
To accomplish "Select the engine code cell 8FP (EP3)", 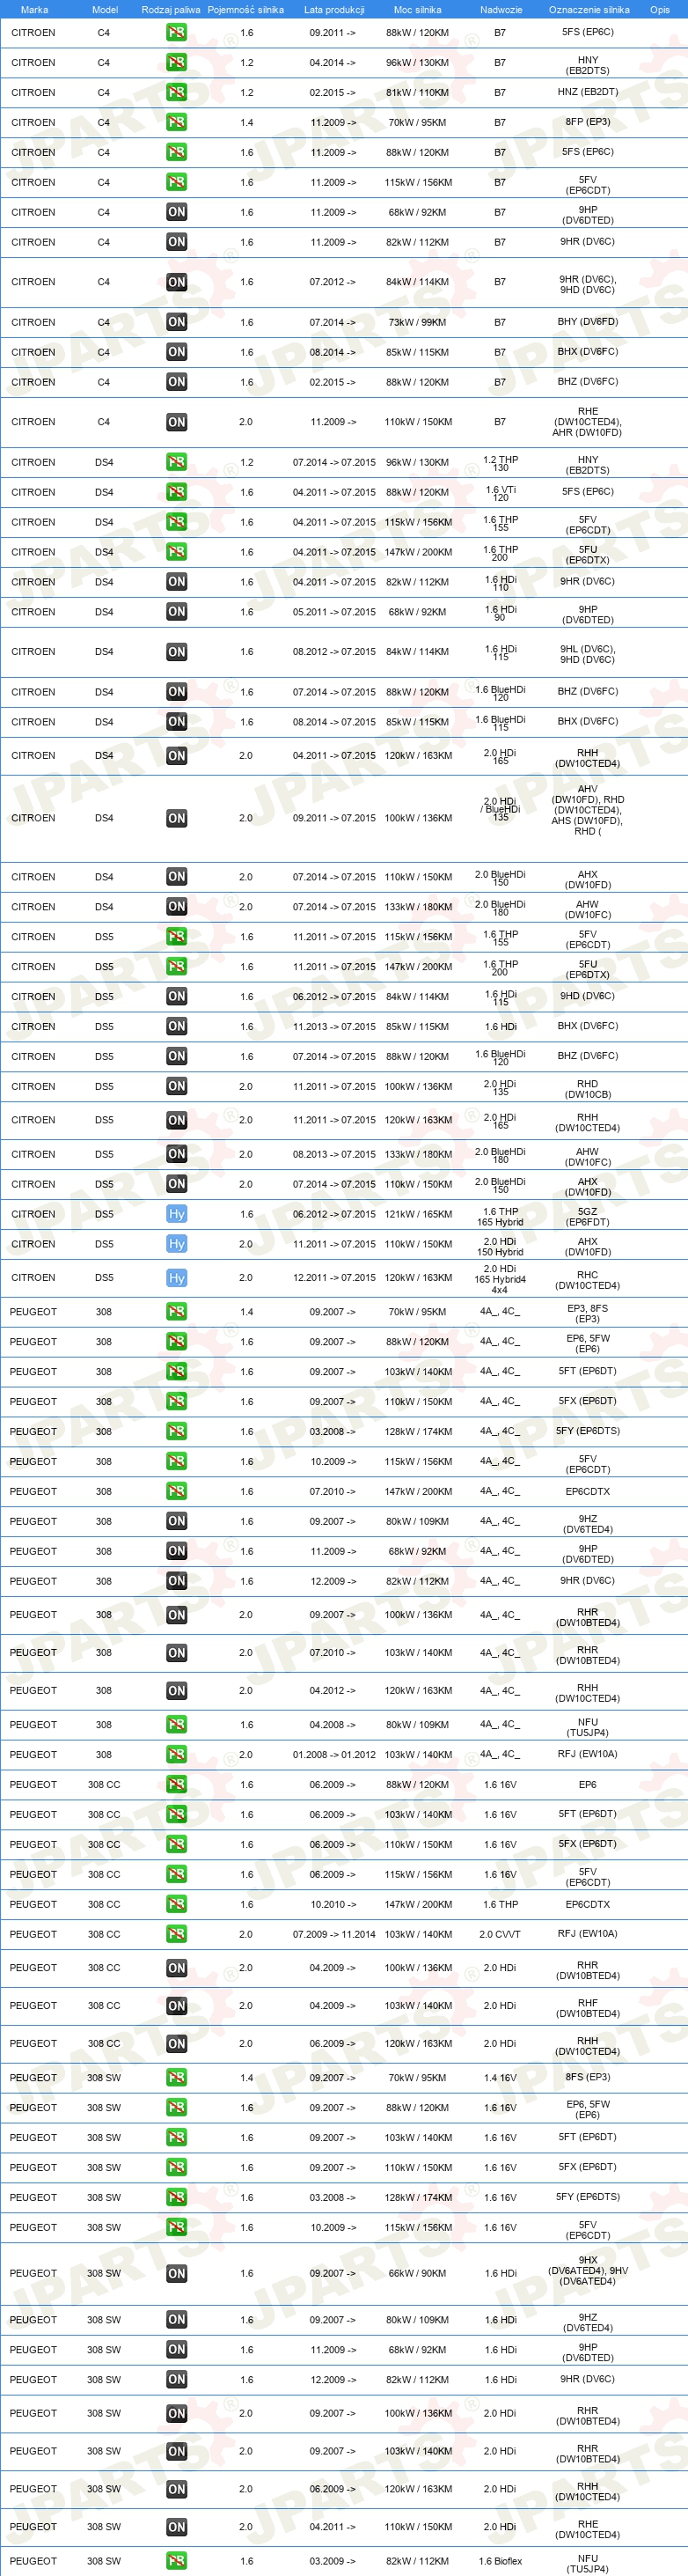I will click(x=588, y=122).
